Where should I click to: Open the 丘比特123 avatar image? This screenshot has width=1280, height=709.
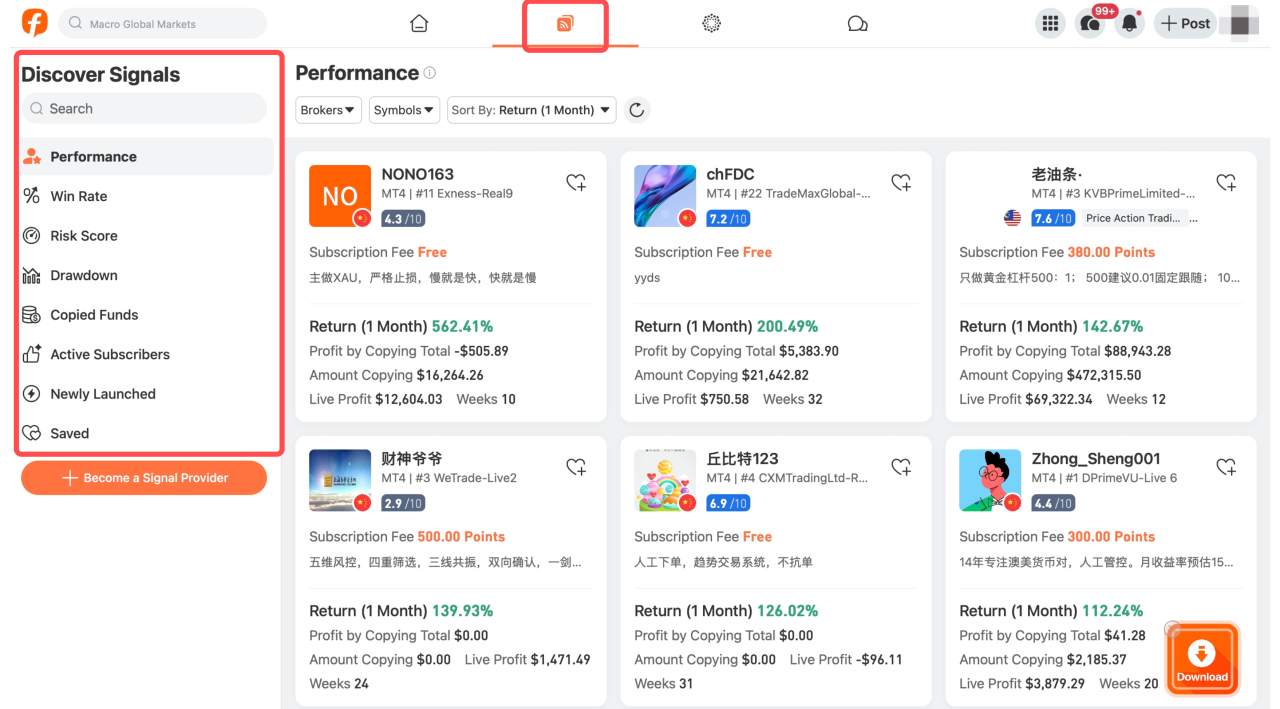point(665,480)
